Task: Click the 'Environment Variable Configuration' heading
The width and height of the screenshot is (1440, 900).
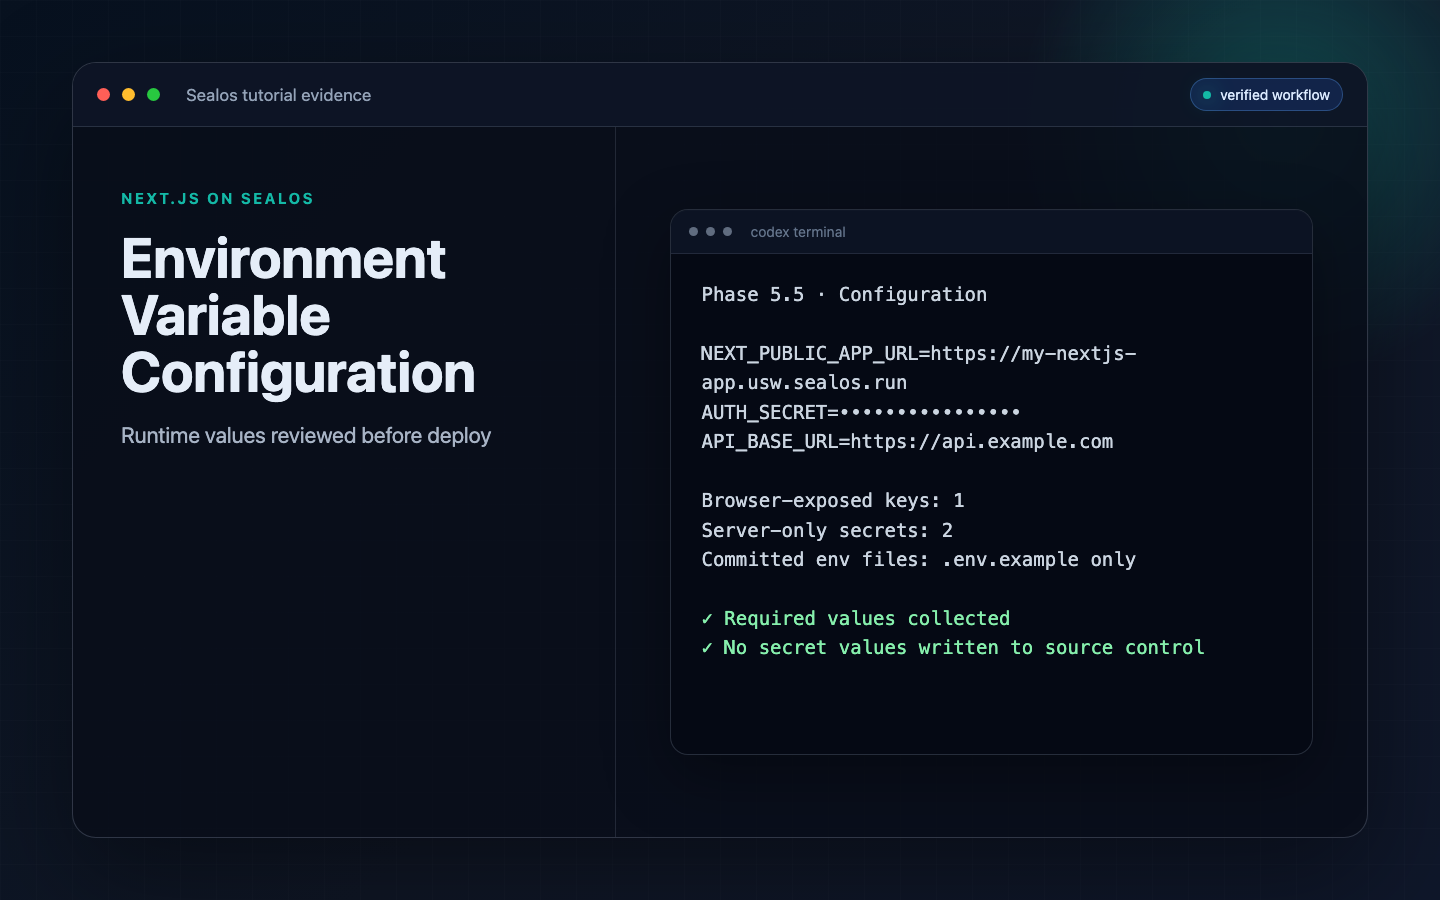Action: (298, 316)
